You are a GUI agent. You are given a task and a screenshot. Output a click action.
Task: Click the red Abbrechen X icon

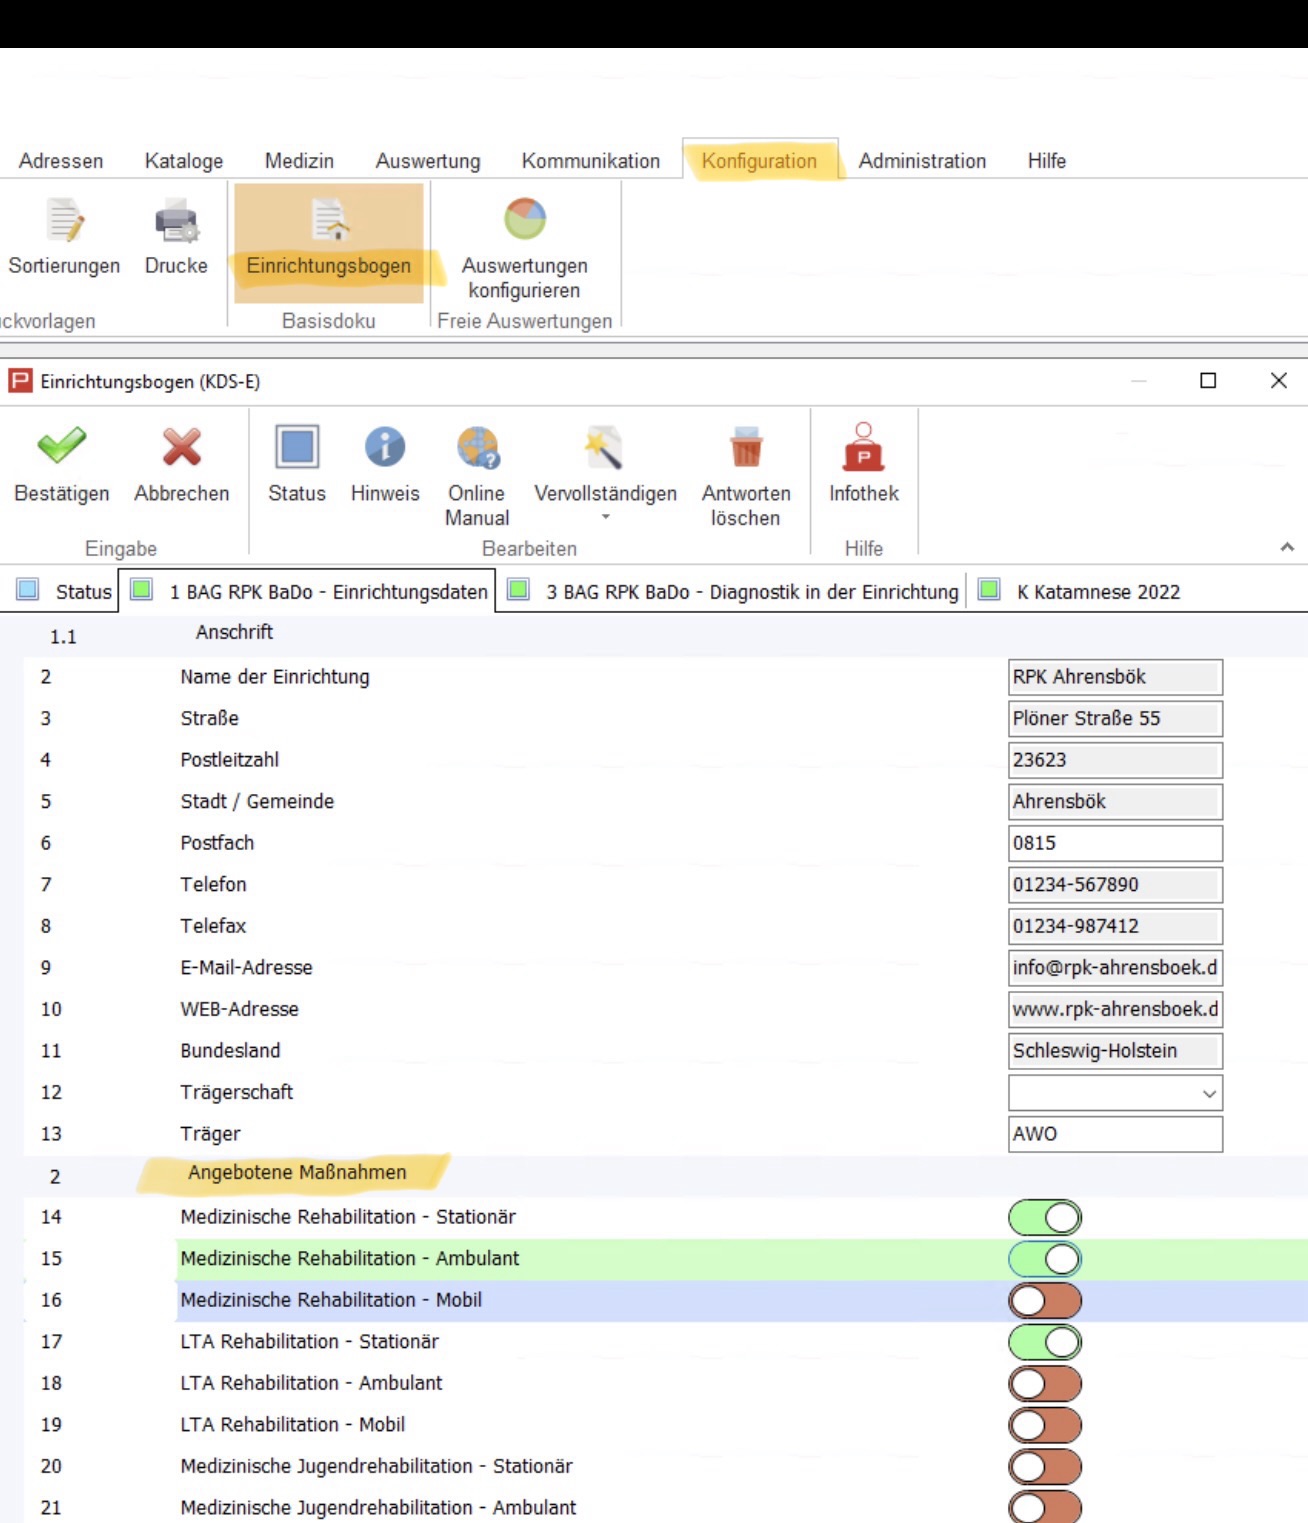[182, 447]
